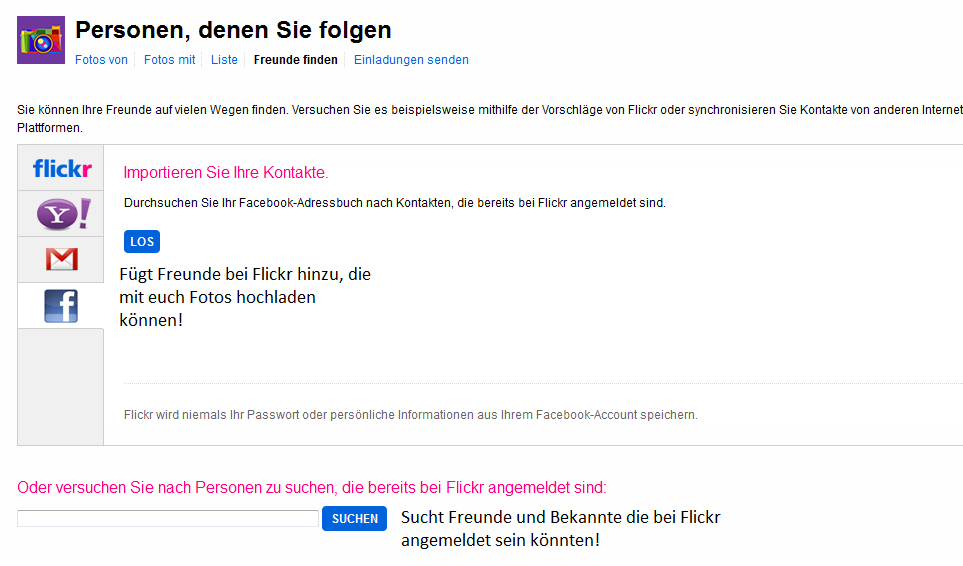Choose the Yahoo contacts icon
The image size is (963, 566).
(61, 214)
